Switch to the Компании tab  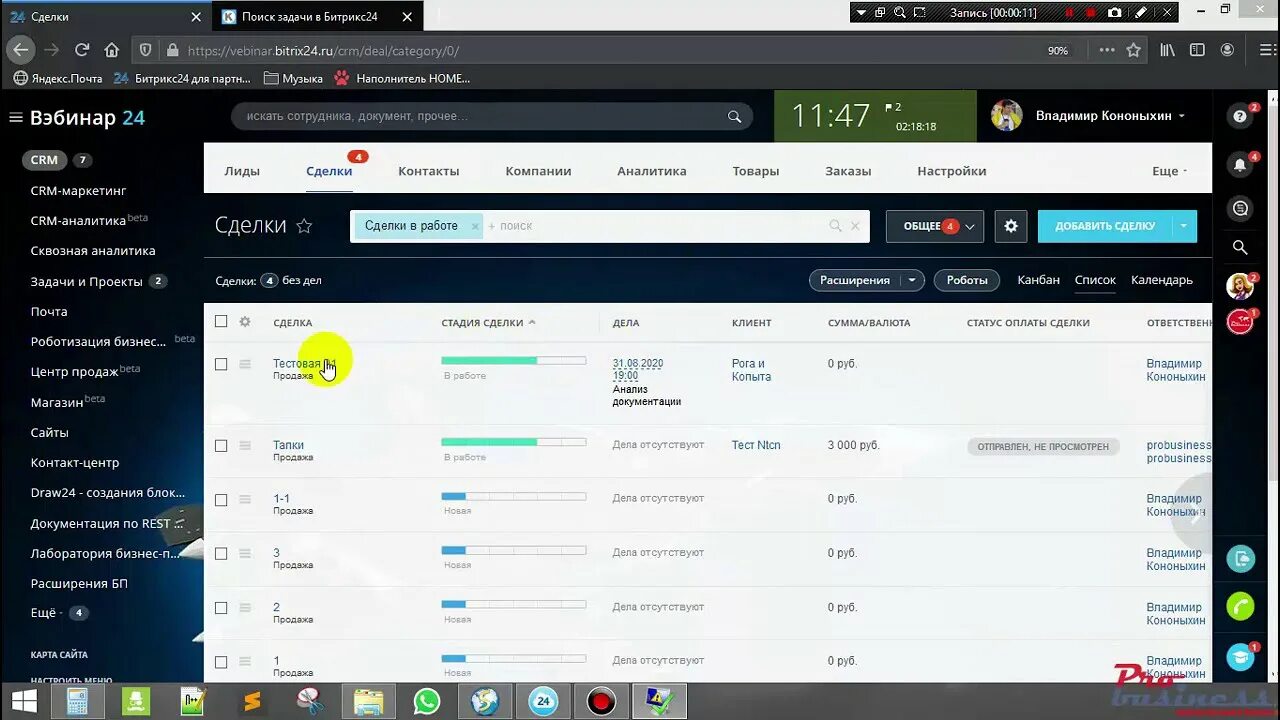[x=538, y=171]
